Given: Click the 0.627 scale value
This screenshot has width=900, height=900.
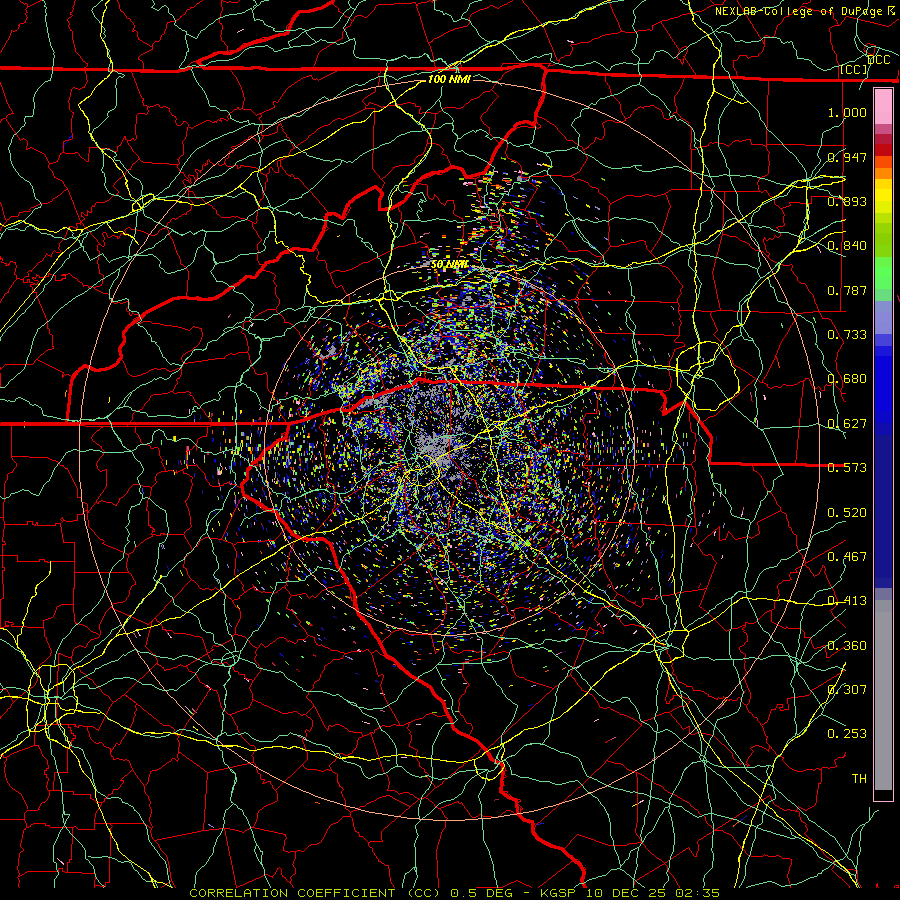Looking at the screenshot, I should (847, 424).
